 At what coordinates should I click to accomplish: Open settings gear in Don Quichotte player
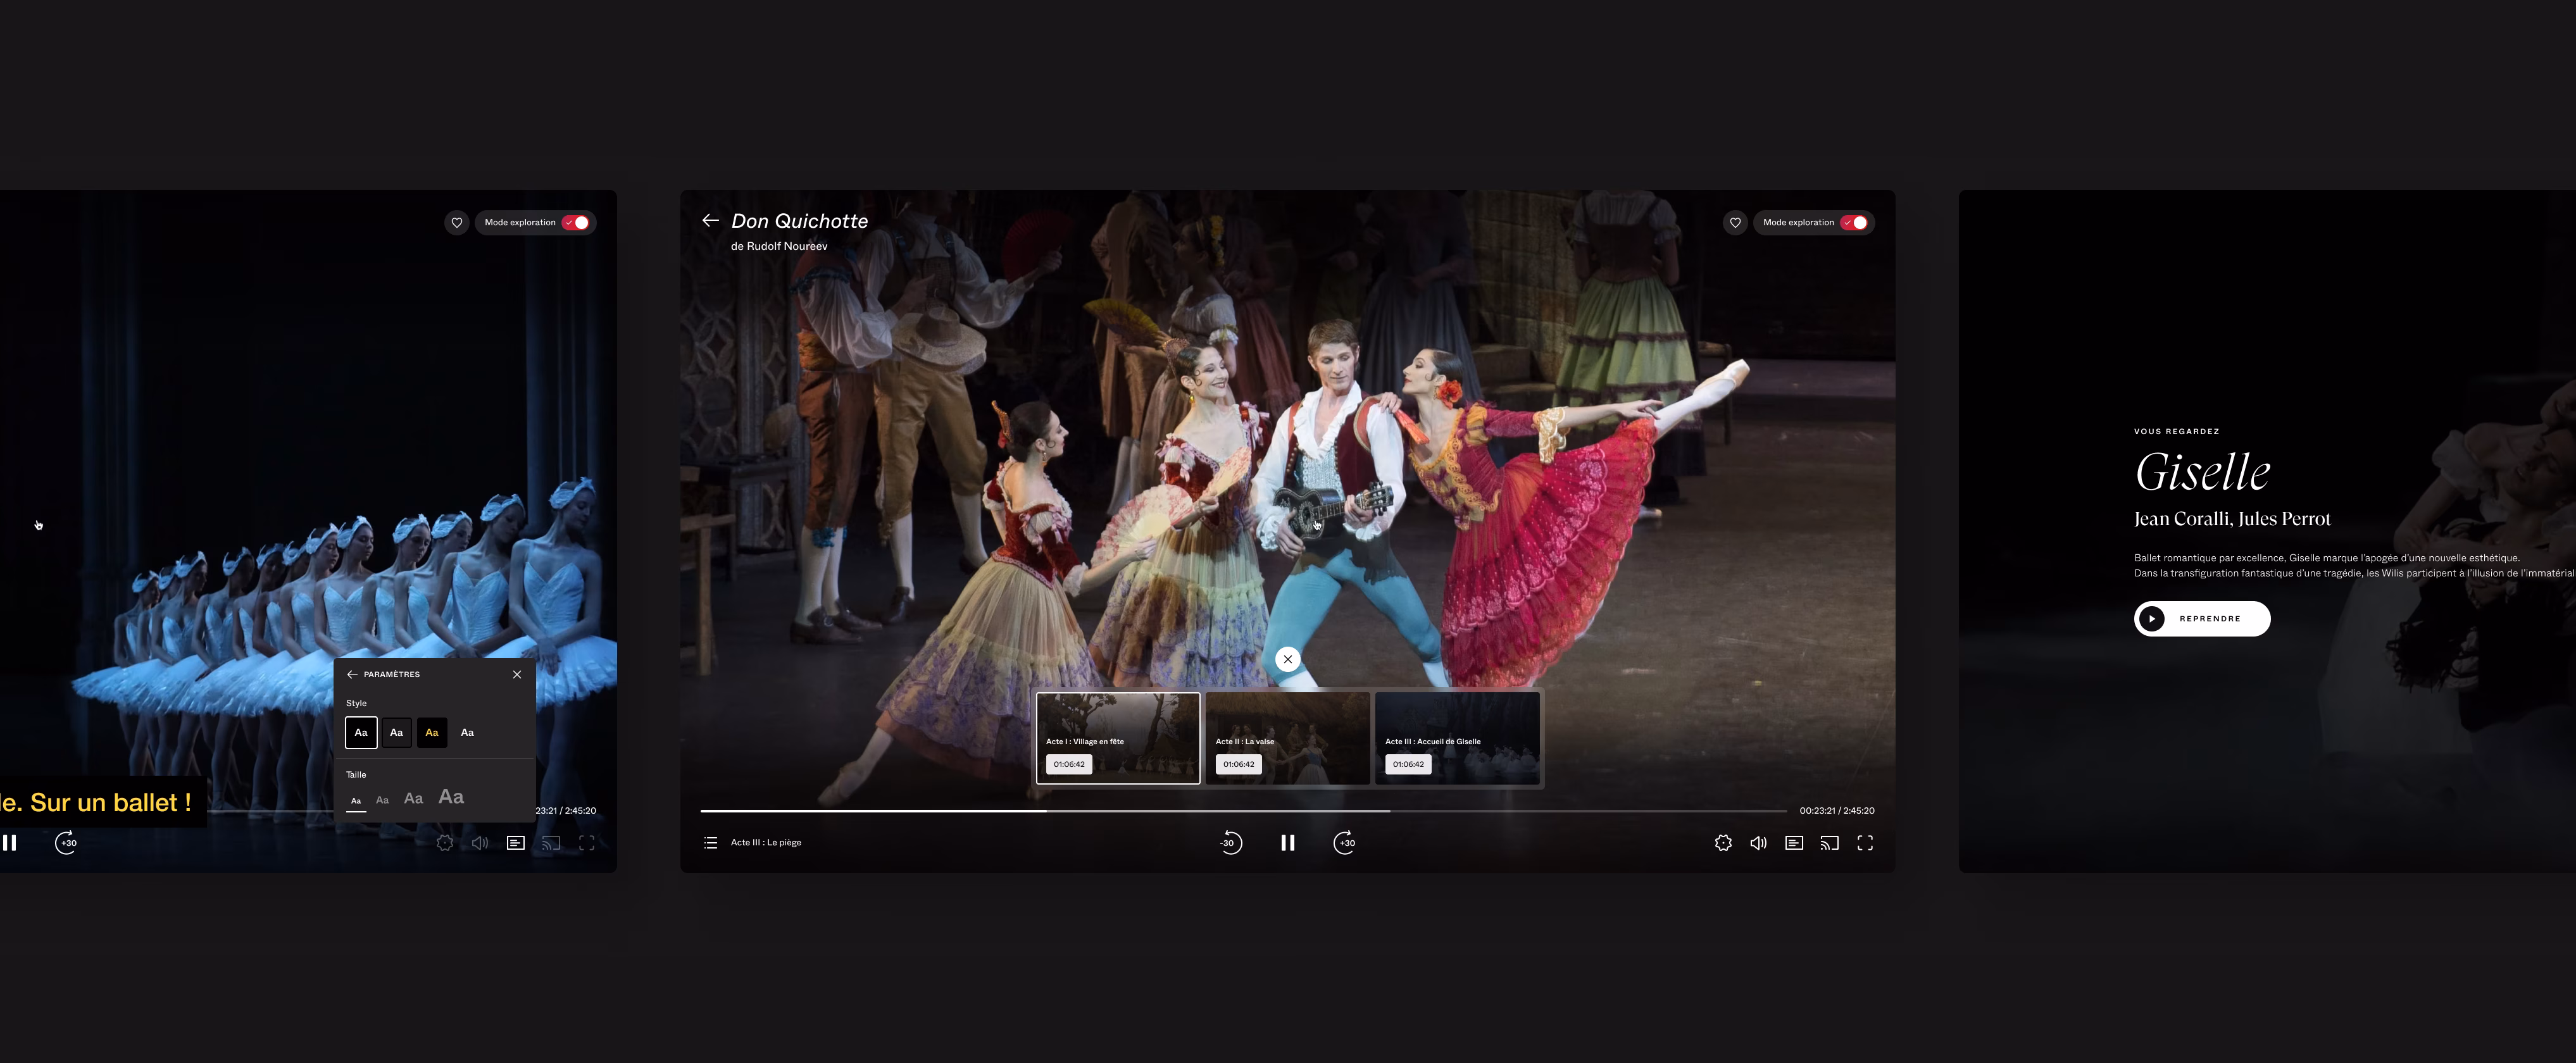point(1723,843)
